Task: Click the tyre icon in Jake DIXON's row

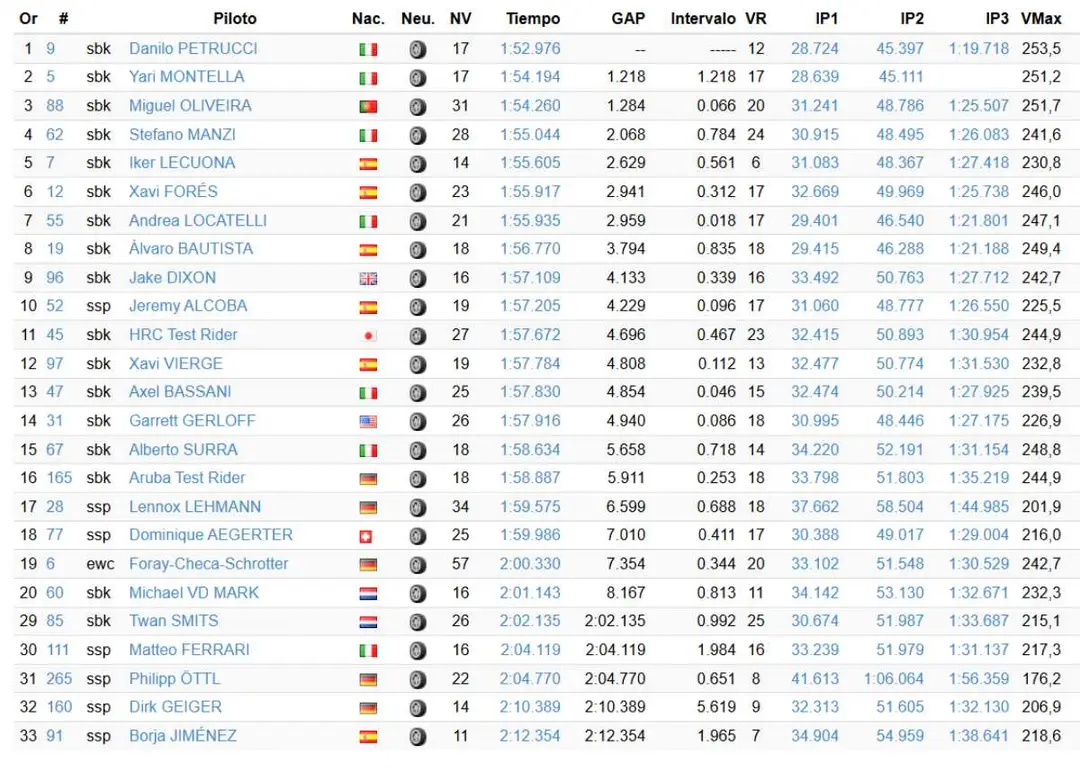Action: (417, 278)
